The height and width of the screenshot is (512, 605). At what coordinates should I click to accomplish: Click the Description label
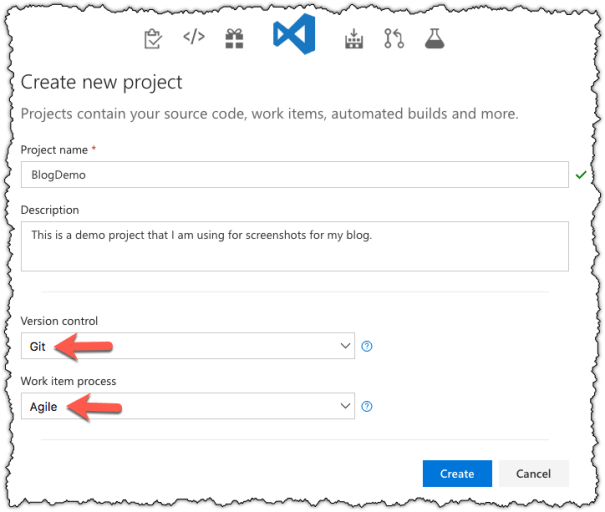click(50, 210)
